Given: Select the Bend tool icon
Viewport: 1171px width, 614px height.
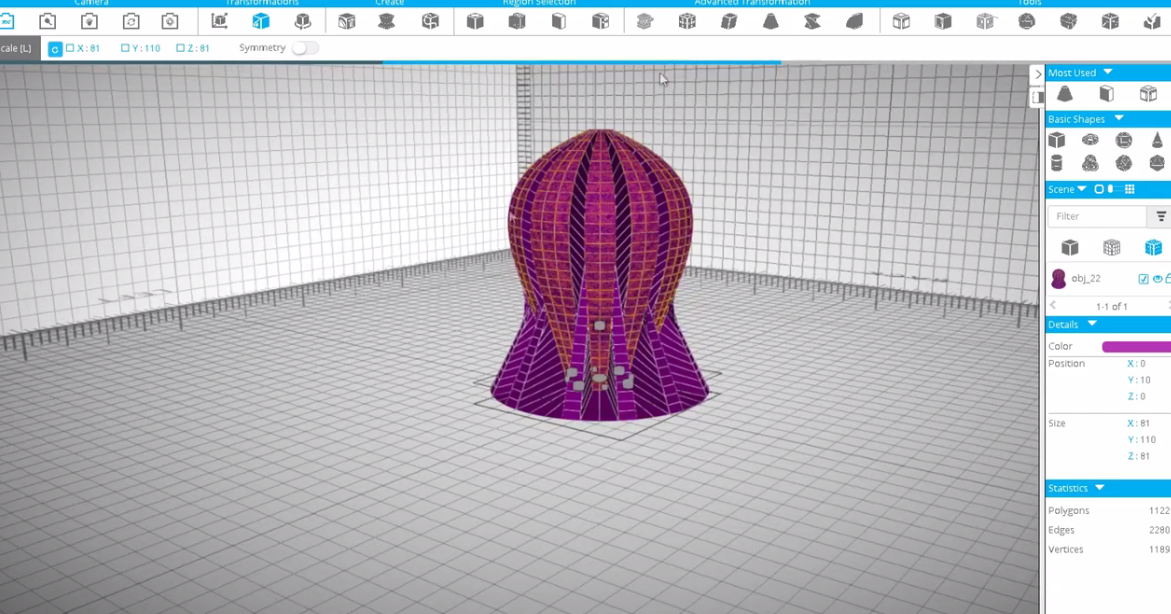Looking at the screenshot, I should [x=854, y=21].
